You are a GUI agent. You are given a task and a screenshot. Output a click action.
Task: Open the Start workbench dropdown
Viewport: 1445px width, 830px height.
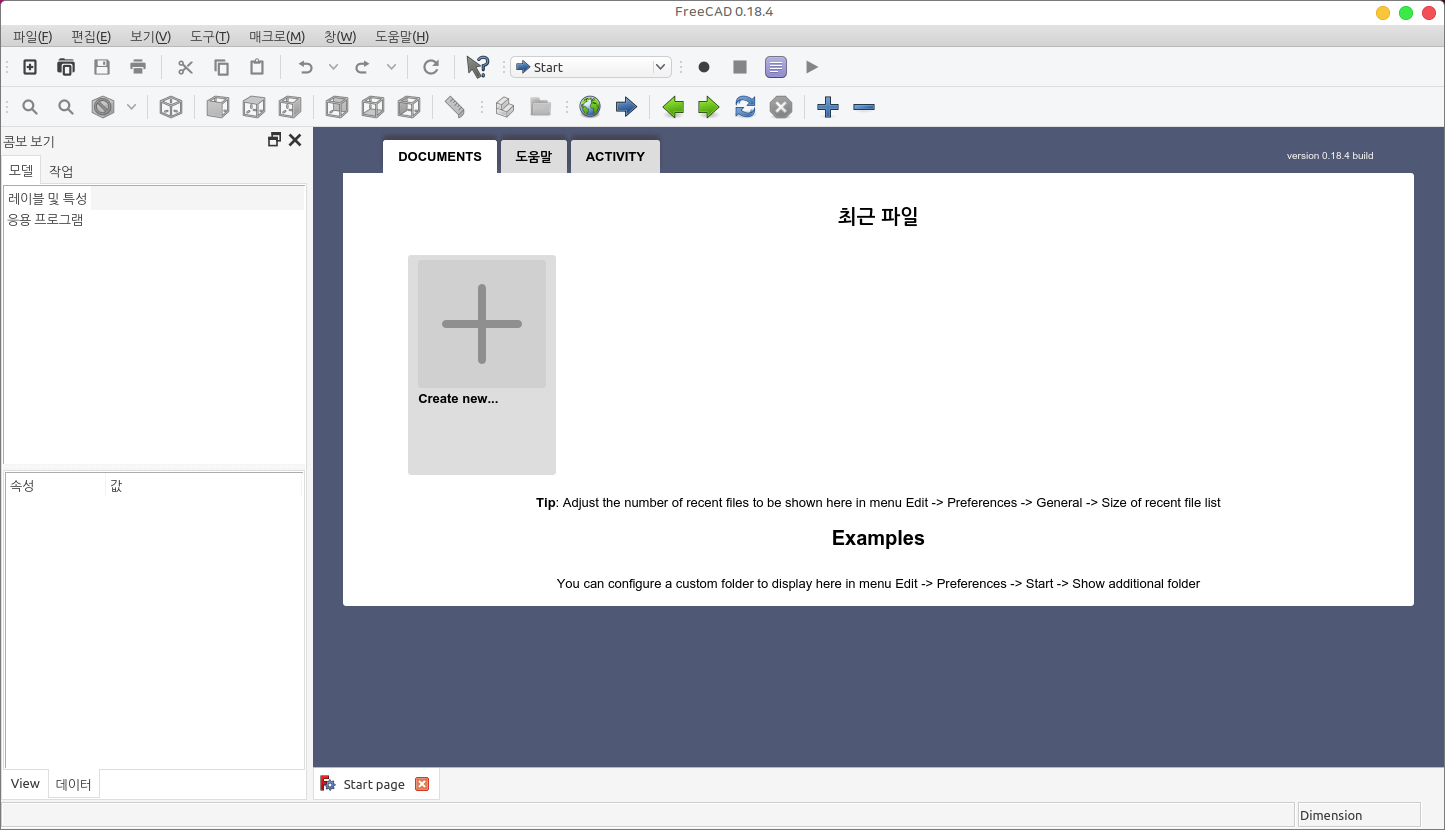590,67
